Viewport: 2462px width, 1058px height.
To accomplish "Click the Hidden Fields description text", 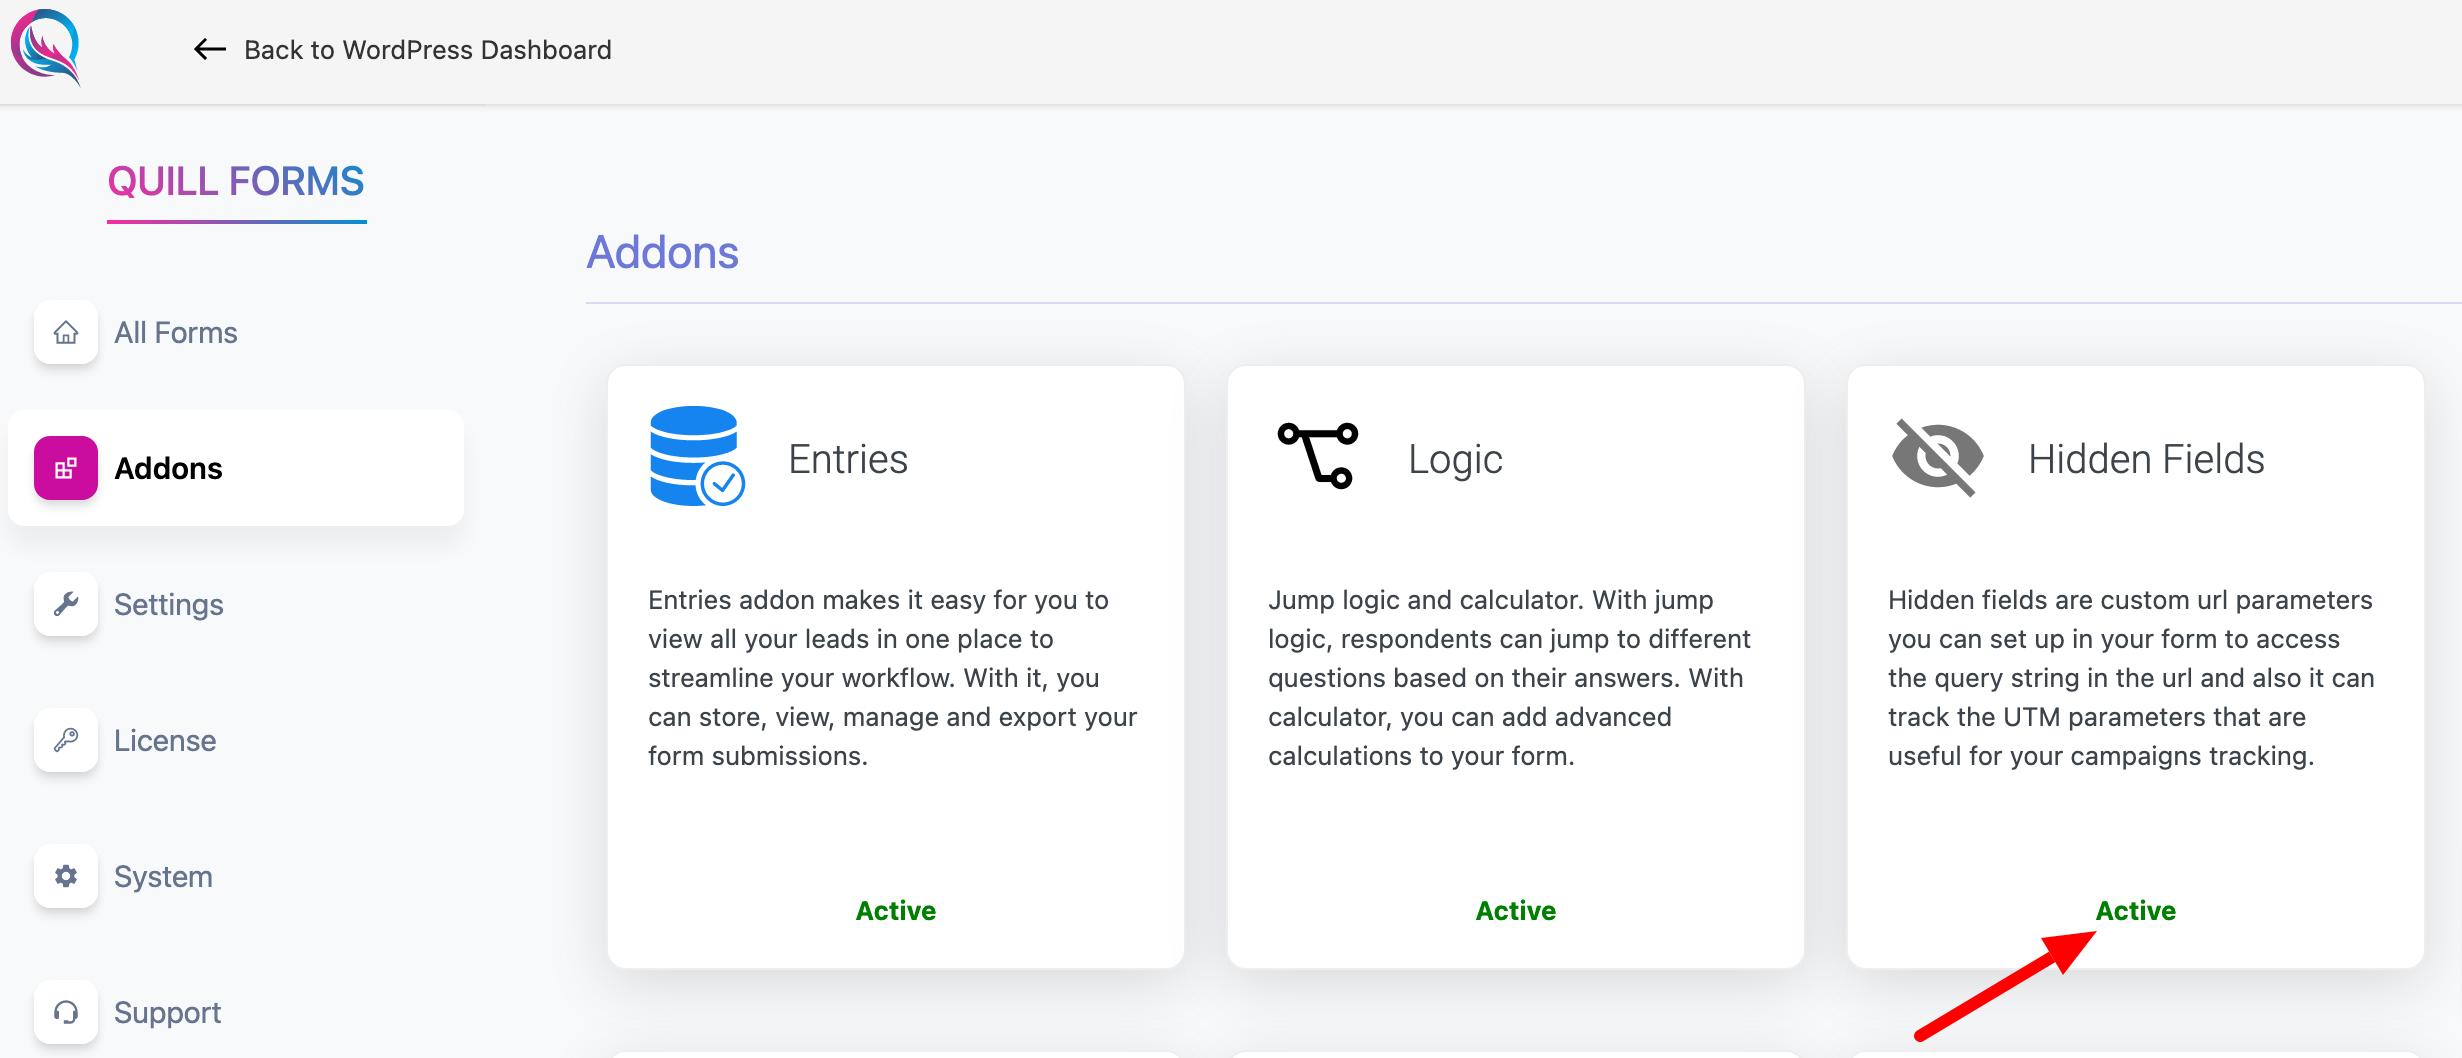I will tap(2131, 677).
